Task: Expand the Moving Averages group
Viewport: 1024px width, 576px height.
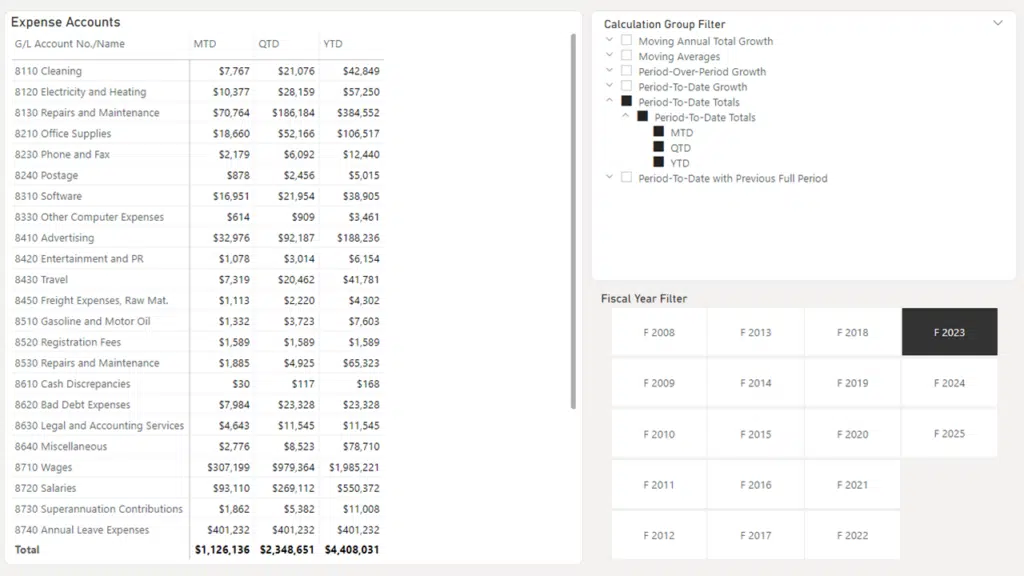Action: pos(610,56)
